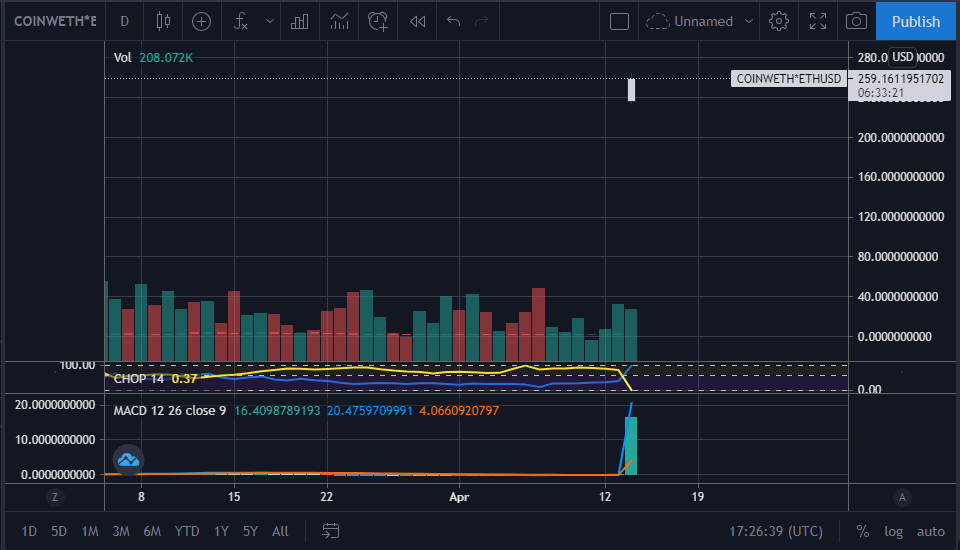Image resolution: width=960 pixels, height=550 pixels.
Task: Create an alert with alarm clock icon
Action: (378, 21)
